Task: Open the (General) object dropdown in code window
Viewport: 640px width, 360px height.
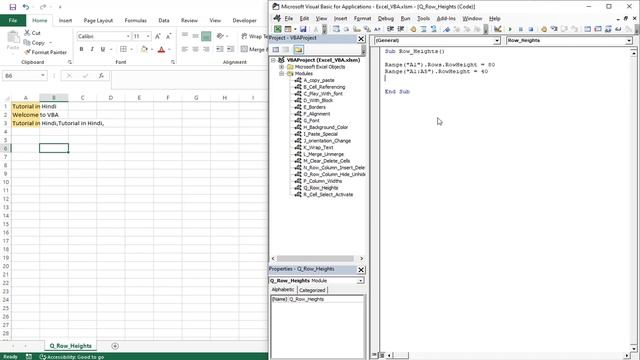Action: (497, 40)
